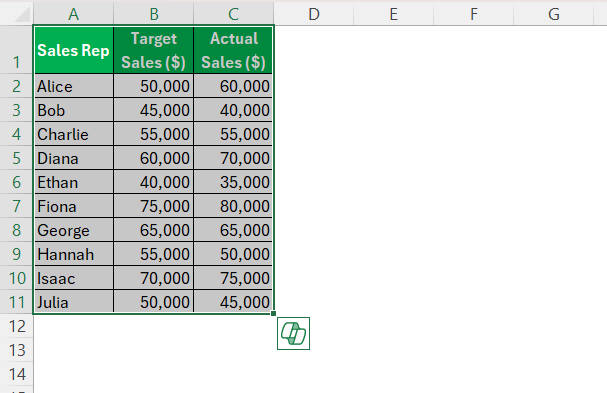This screenshot has height=393, width=607.
Task: Click Julia's target sales 50,000
Action: [154, 302]
